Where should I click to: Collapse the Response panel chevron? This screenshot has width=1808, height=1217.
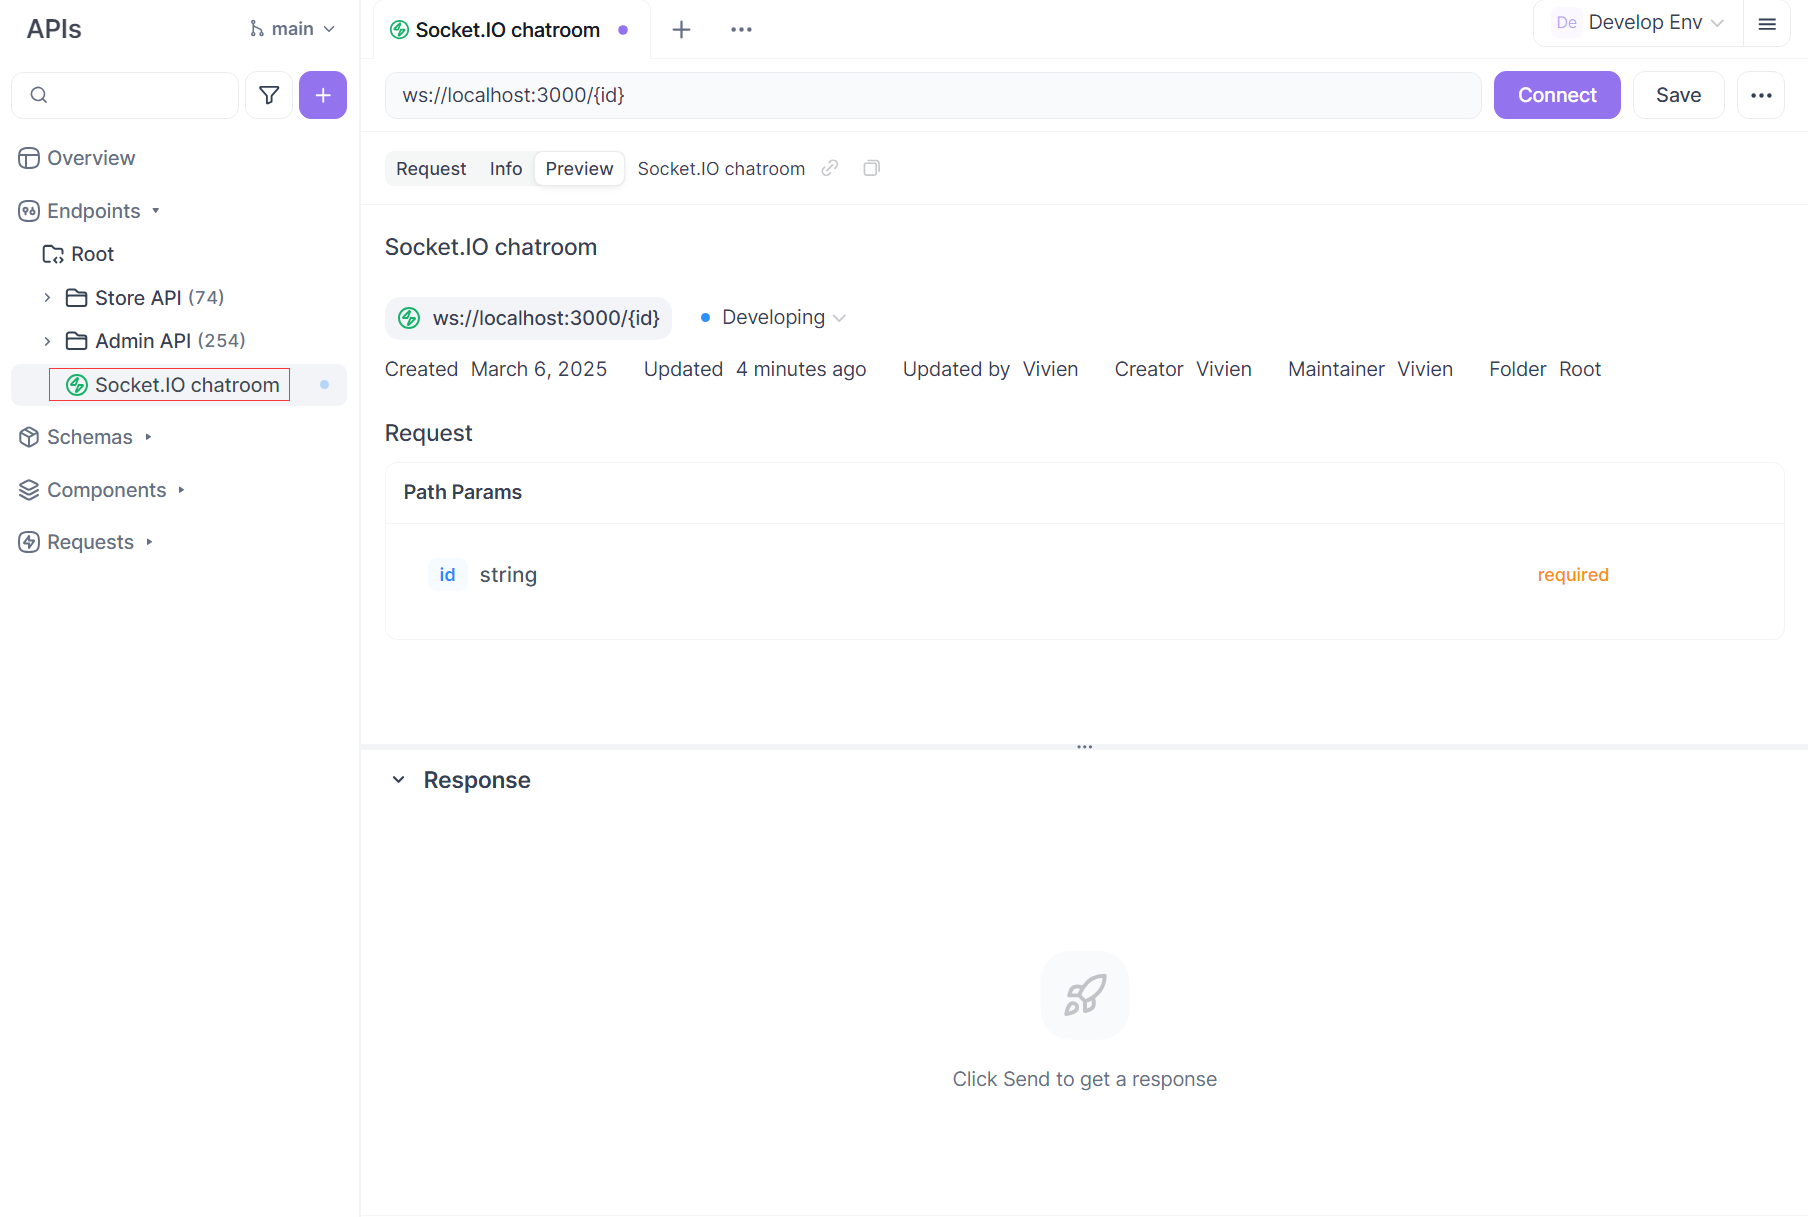coord(398,780)
